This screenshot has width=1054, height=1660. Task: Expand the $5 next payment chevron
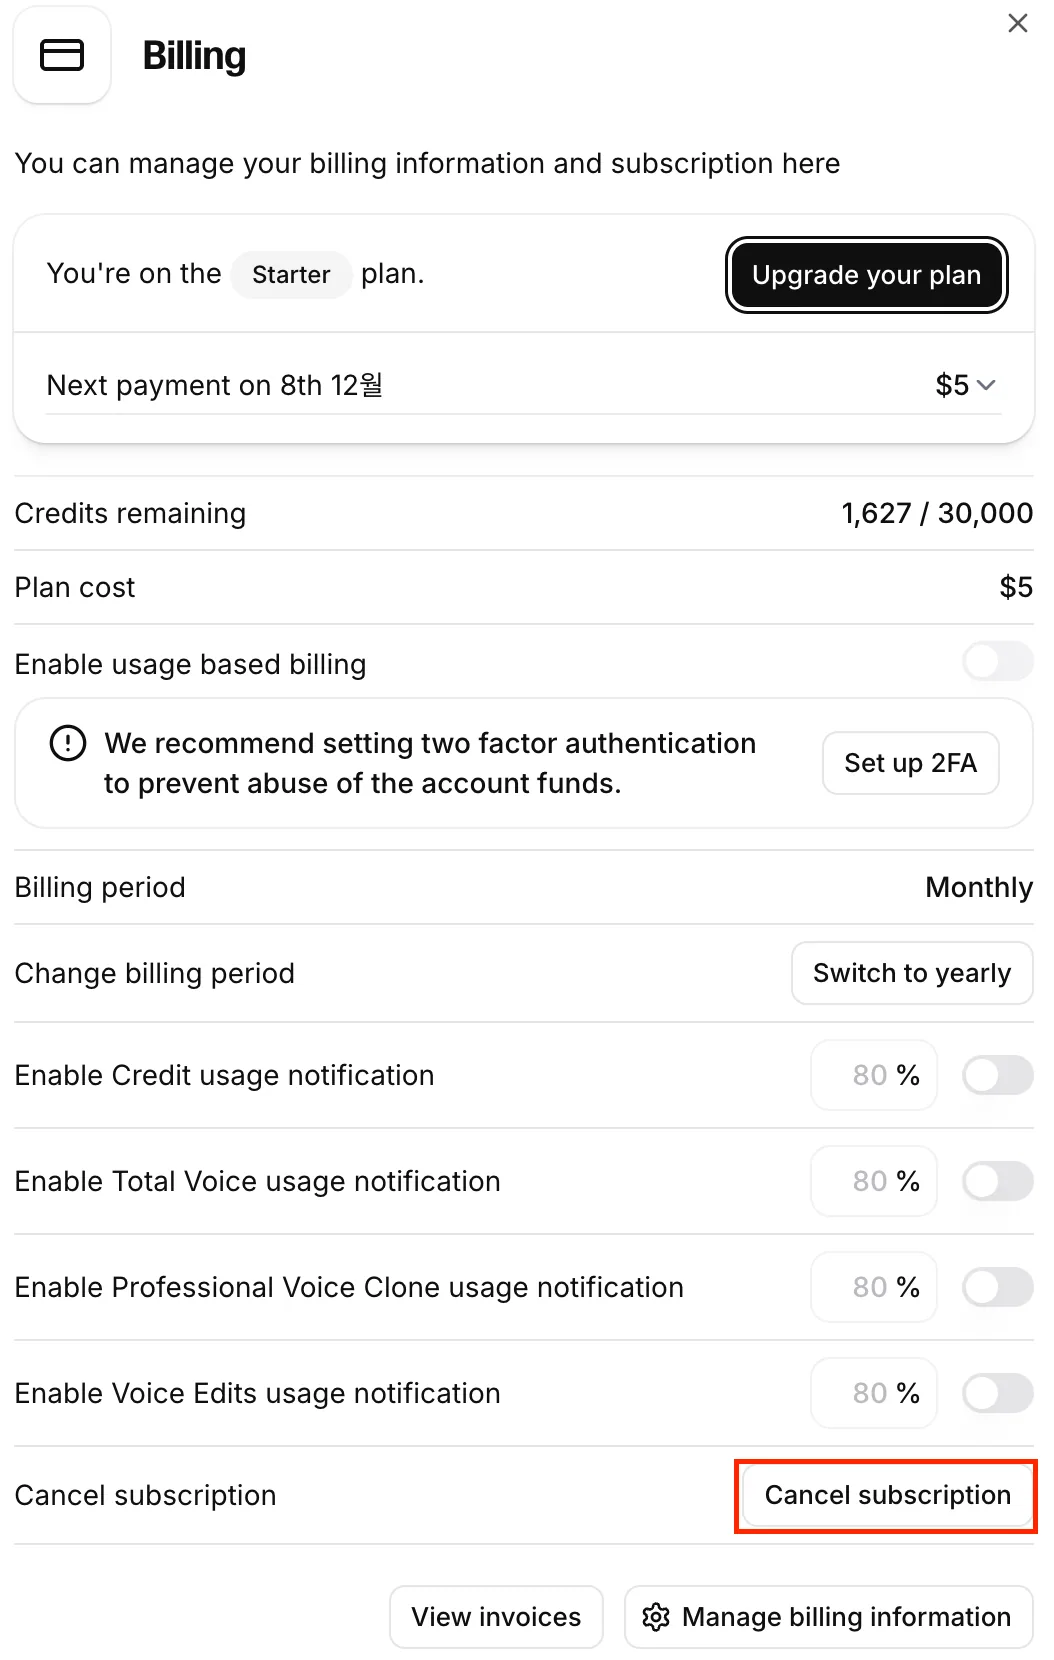click(986, 385)
